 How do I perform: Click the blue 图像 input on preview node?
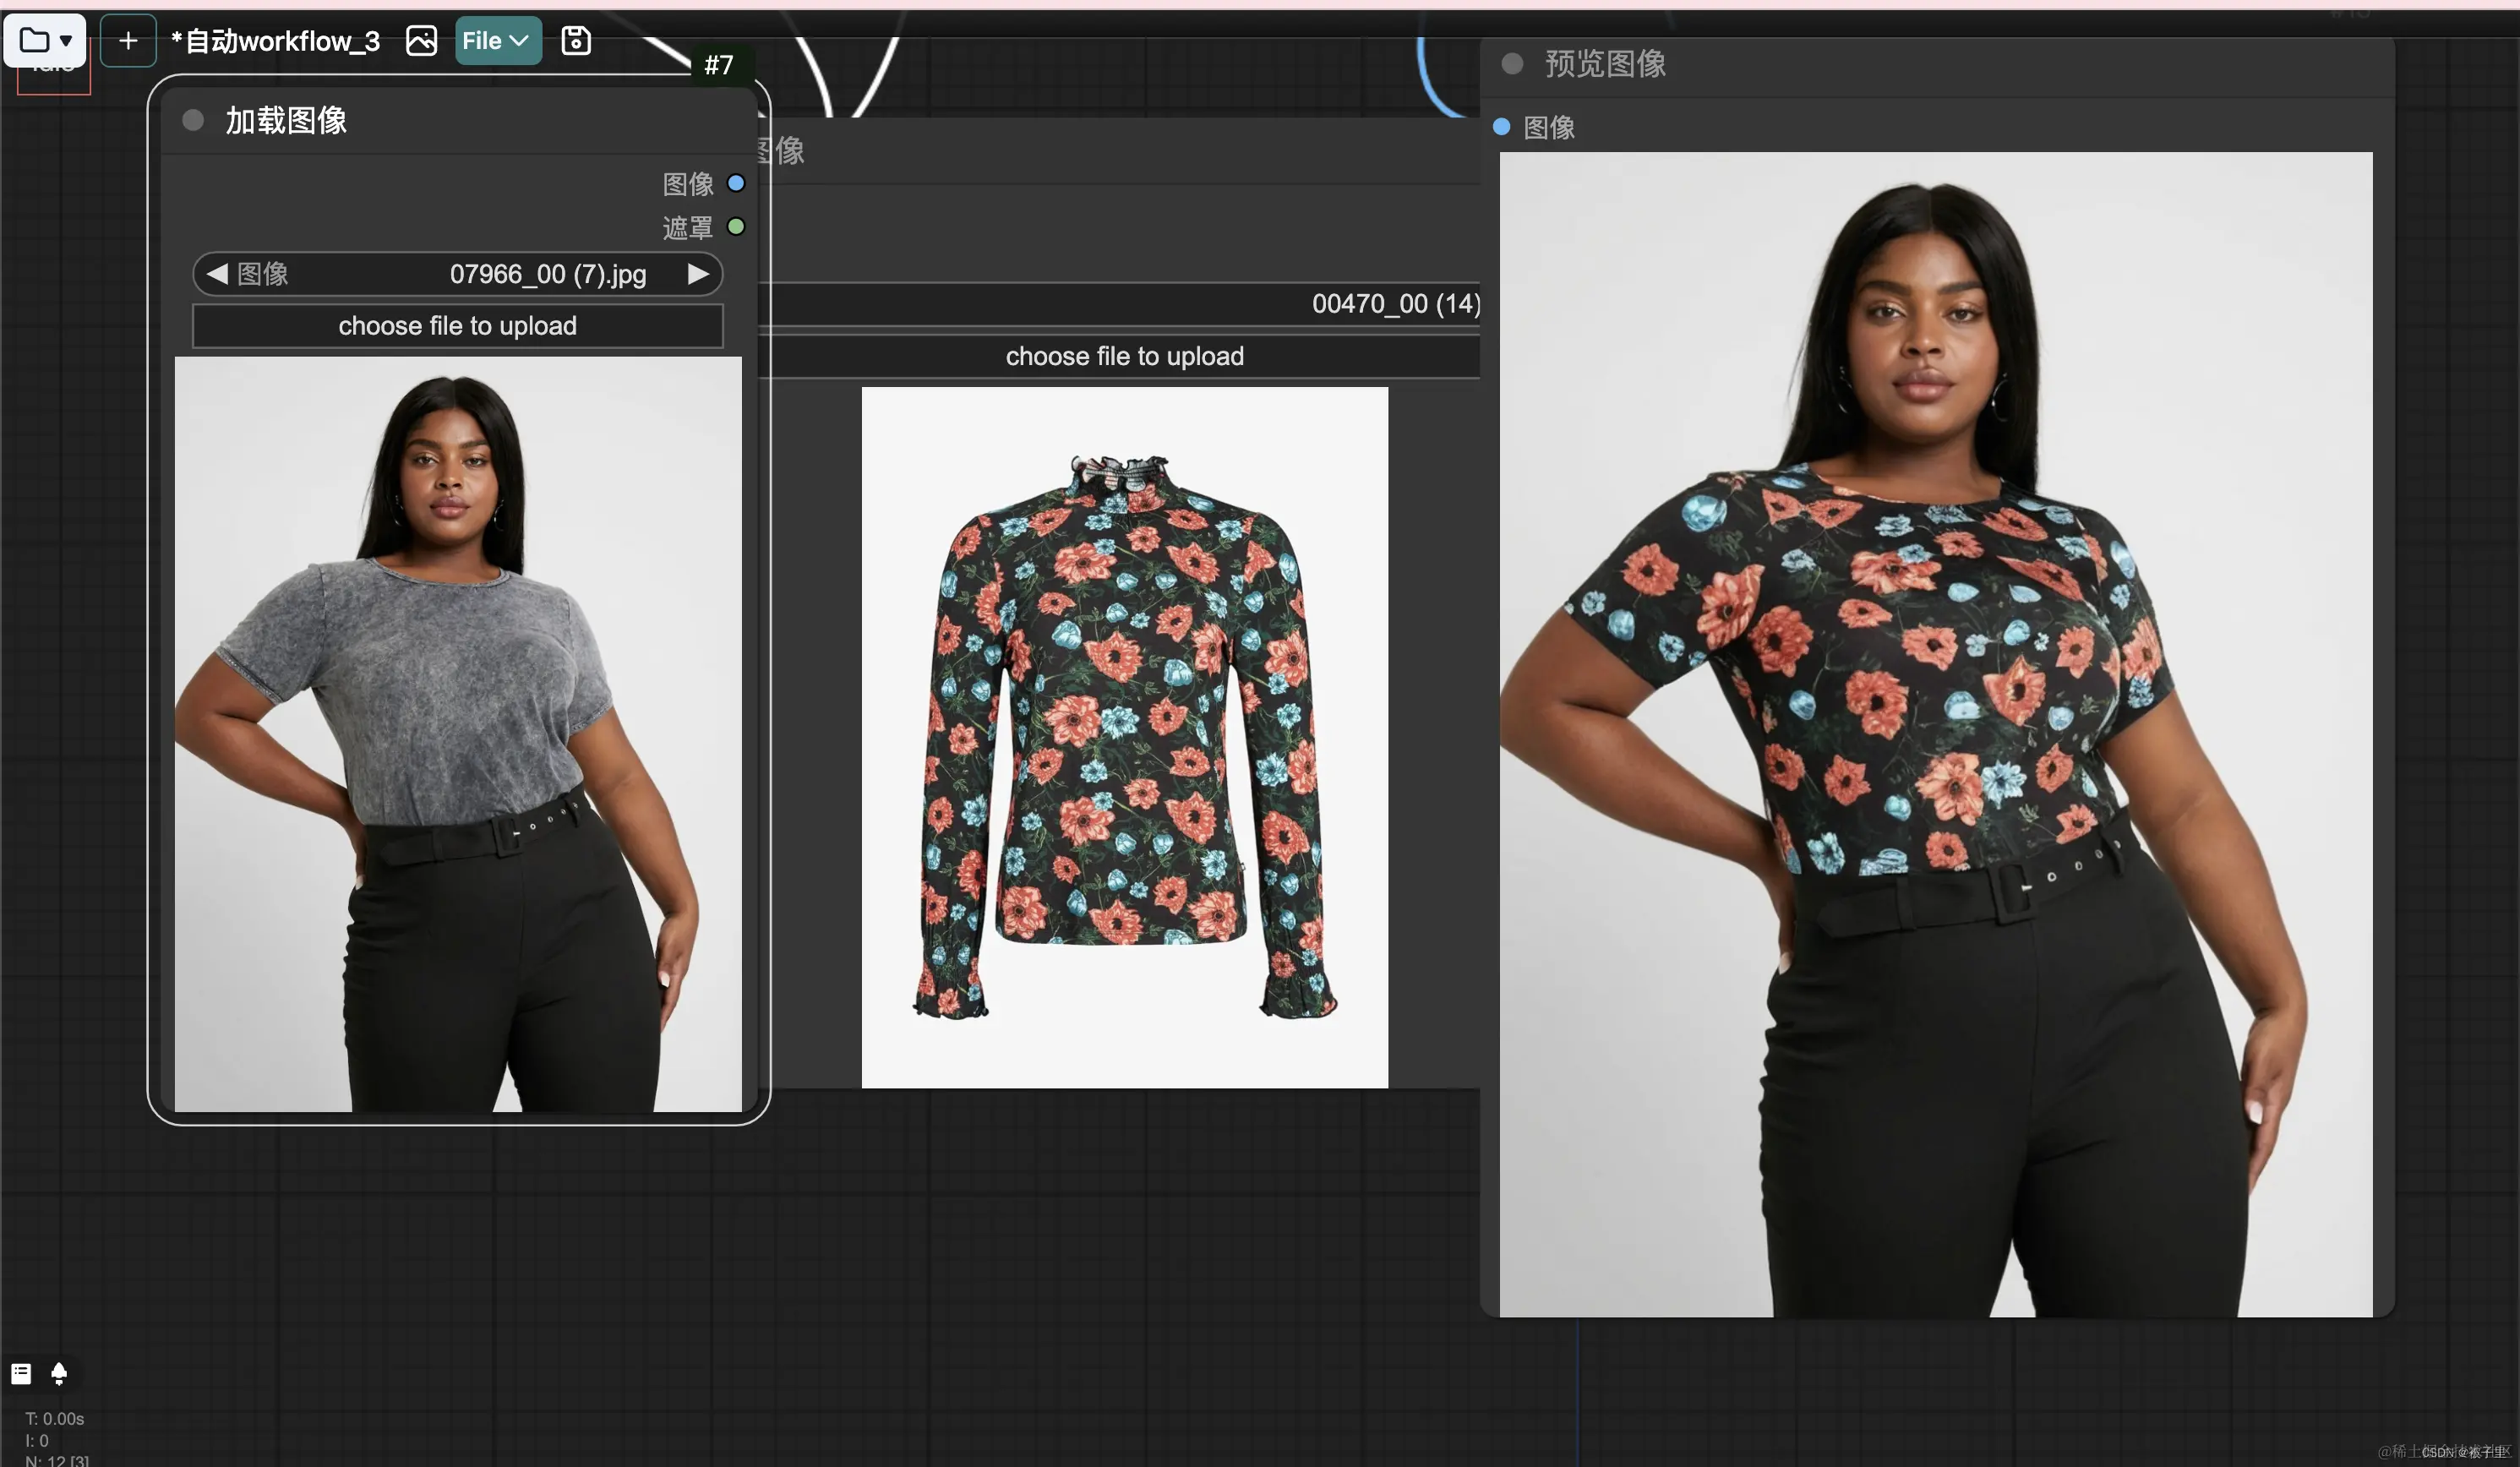pos(1501,127)
